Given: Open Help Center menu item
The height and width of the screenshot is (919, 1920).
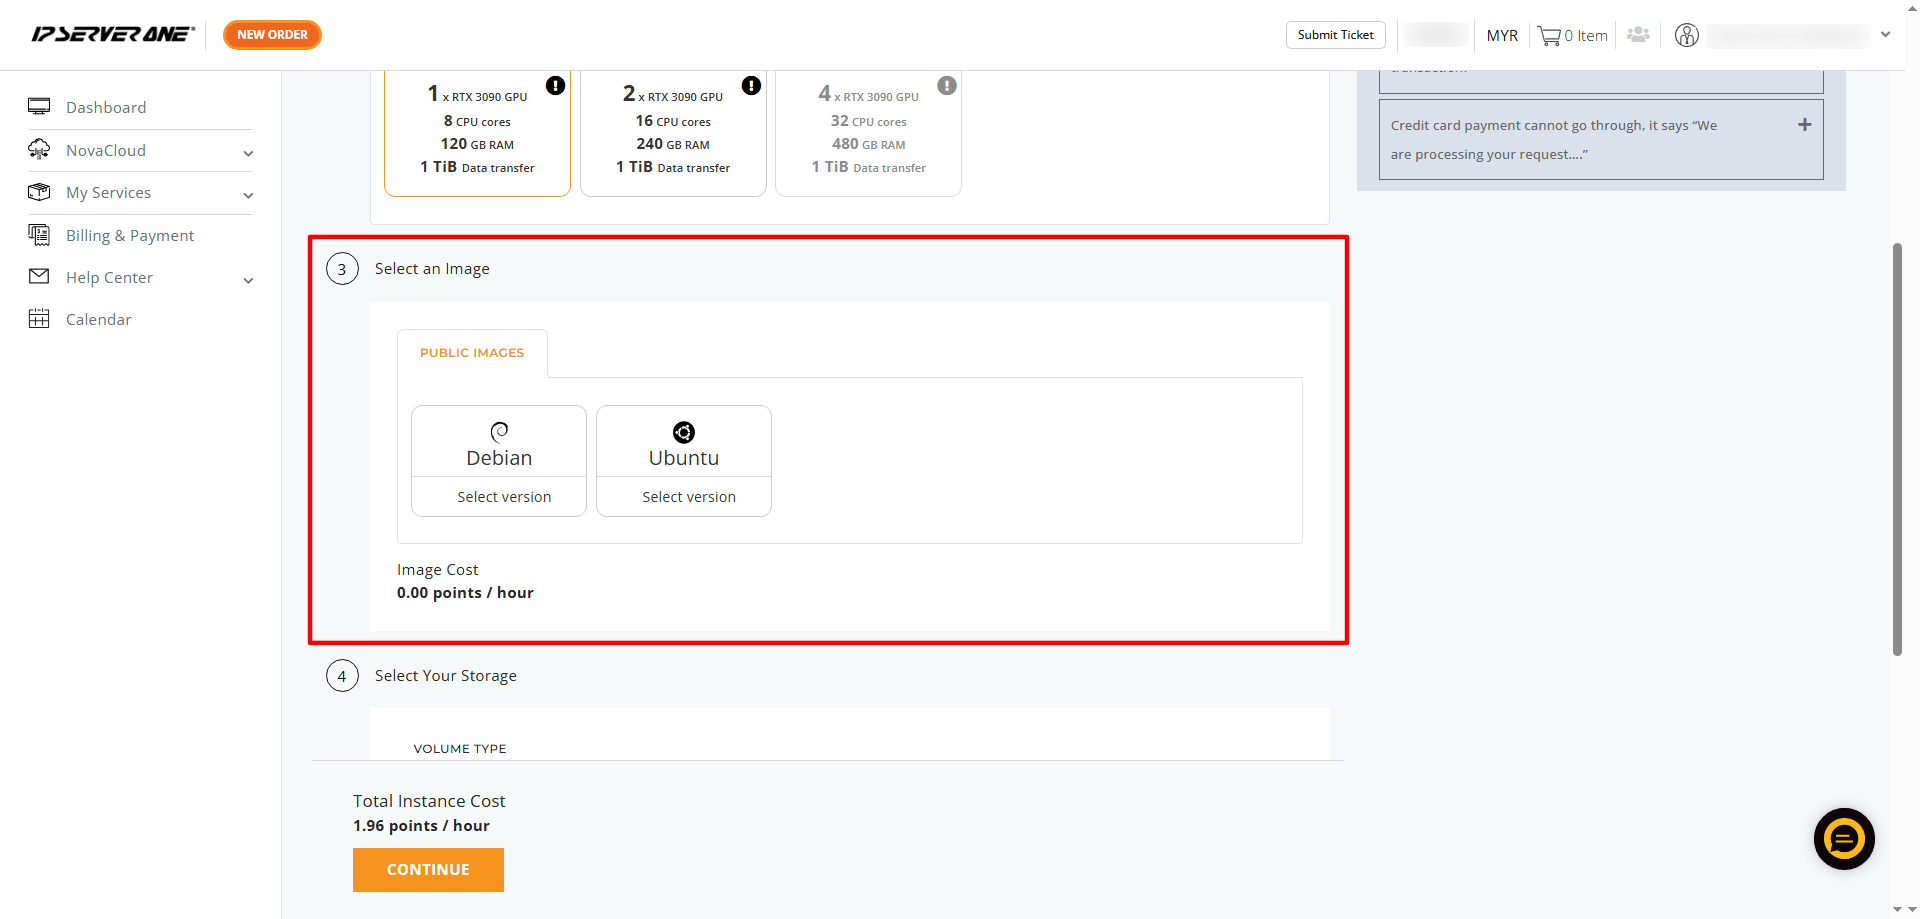Looking at the screenshot, I should coord(109,278).
